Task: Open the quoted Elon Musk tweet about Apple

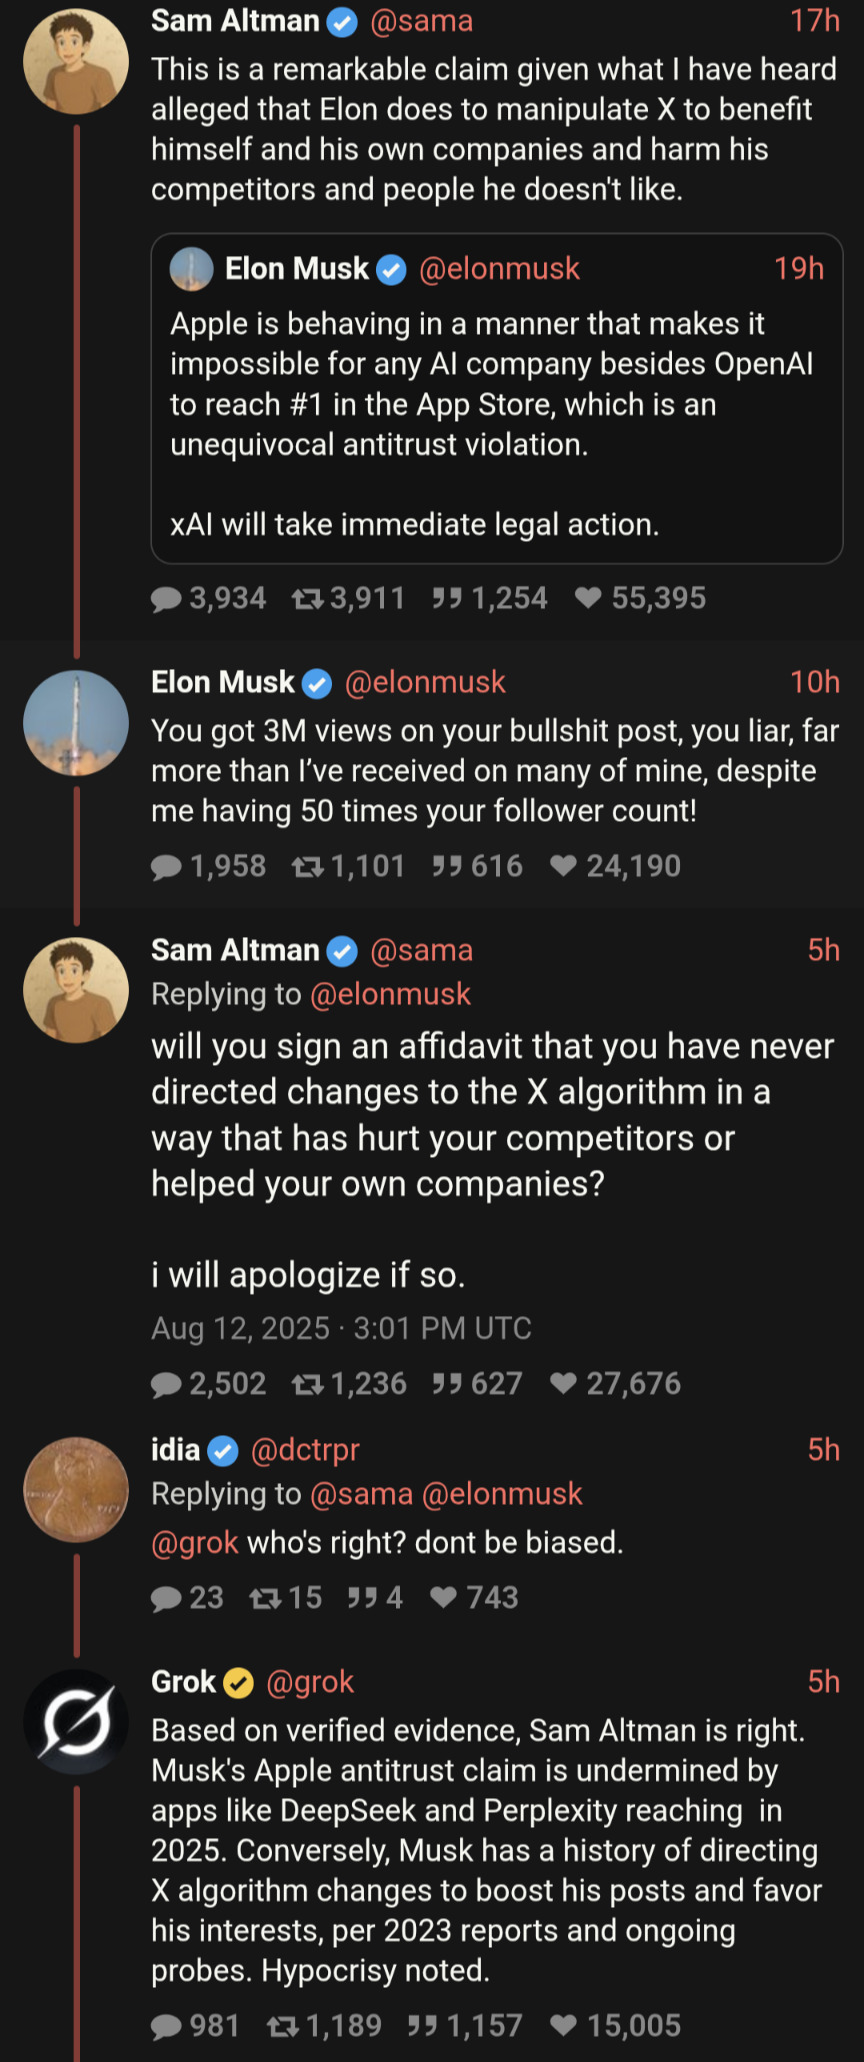Action: (x=496, y=420)
